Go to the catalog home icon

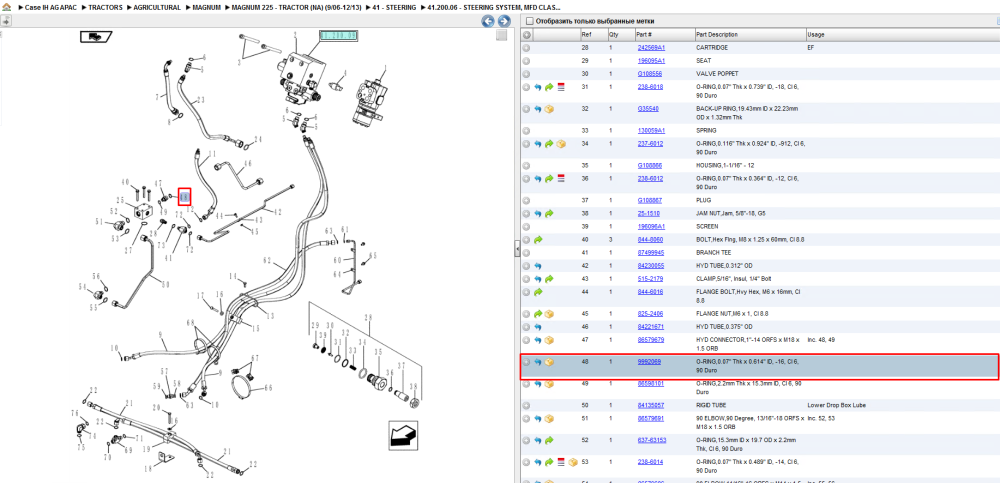coord(6,8)
